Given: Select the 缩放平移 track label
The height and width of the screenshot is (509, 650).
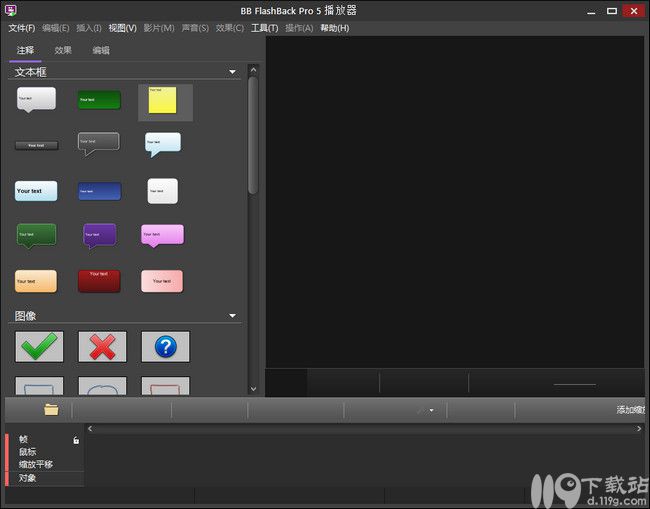Looking at the screenshot, I should [x=36, y=464].
